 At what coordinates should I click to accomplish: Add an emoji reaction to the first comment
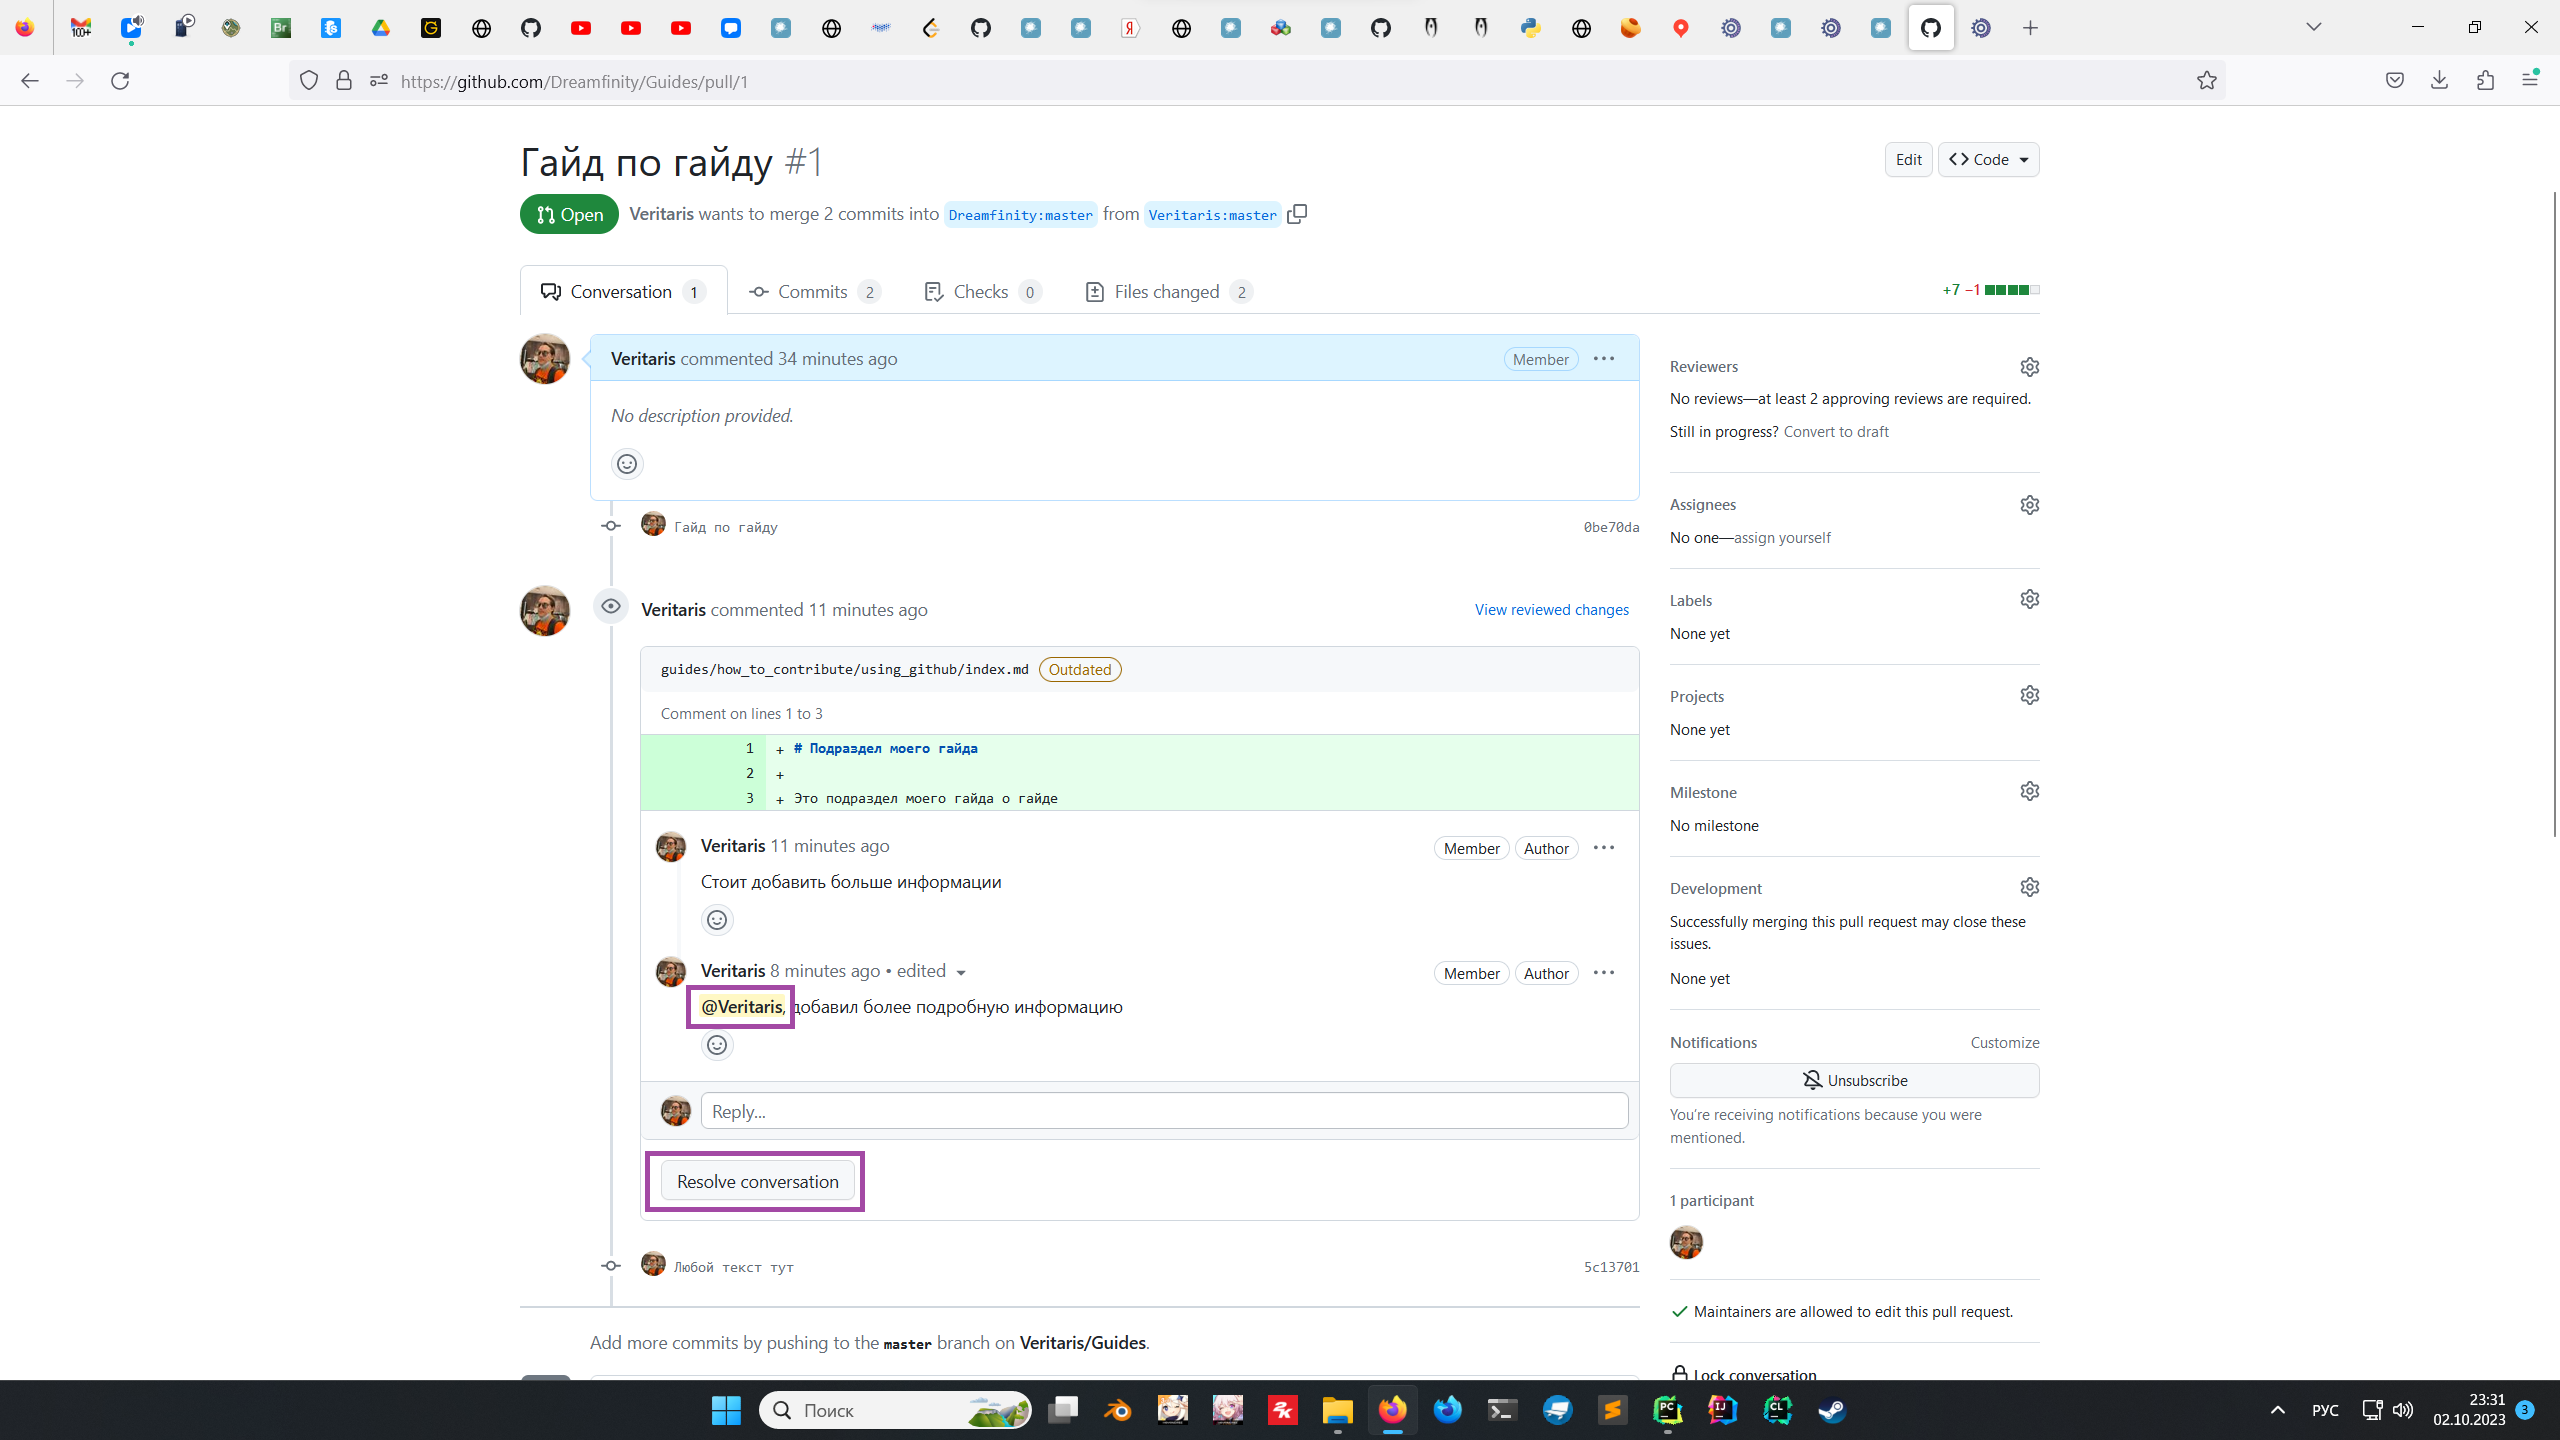pos(627,464)
